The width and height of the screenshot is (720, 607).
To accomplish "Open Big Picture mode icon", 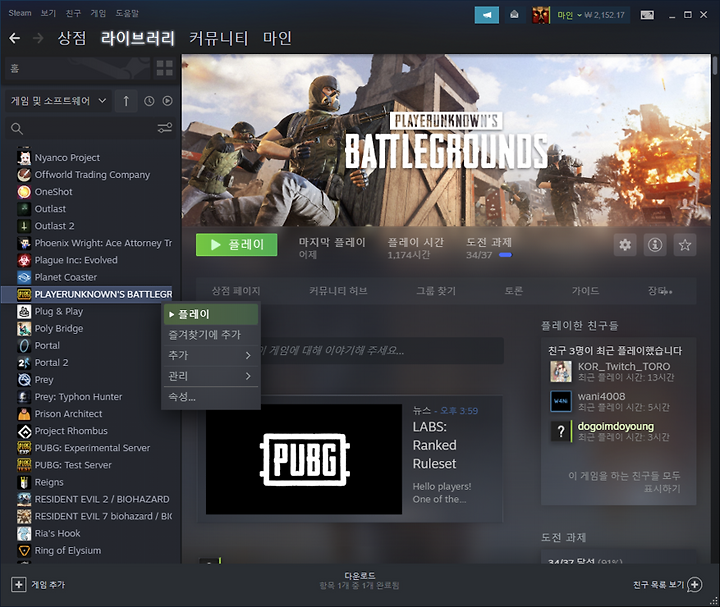I will point(647,15).
